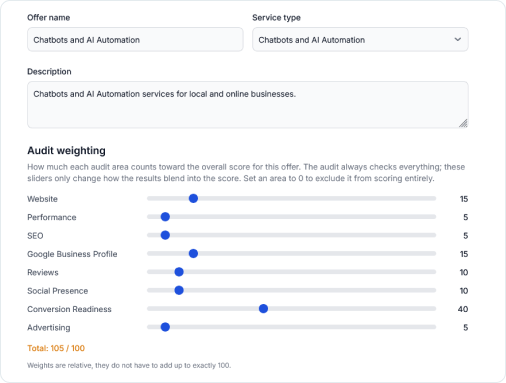506x383 pixels.
Task: Click the Conversion Readiness value 40
Action: pyautogui.click(x=463, y=309)
